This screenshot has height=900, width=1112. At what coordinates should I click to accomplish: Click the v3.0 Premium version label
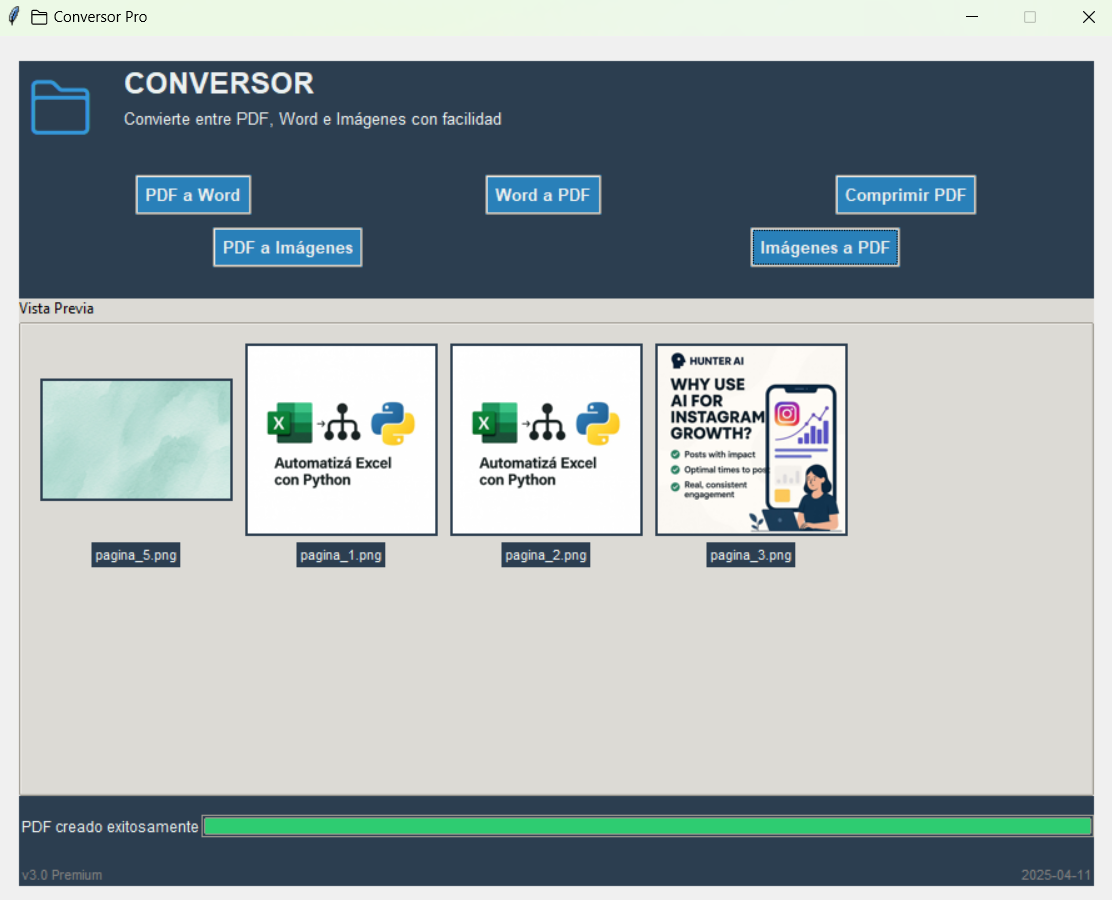tap(62, 875)
